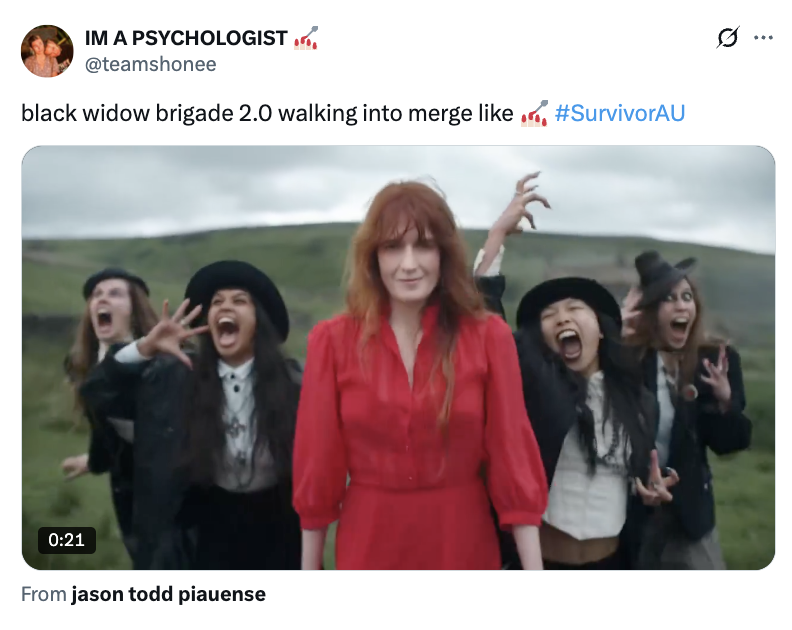
Task: Select the tweet text about black widow brigade
Action: click(267, 113)
